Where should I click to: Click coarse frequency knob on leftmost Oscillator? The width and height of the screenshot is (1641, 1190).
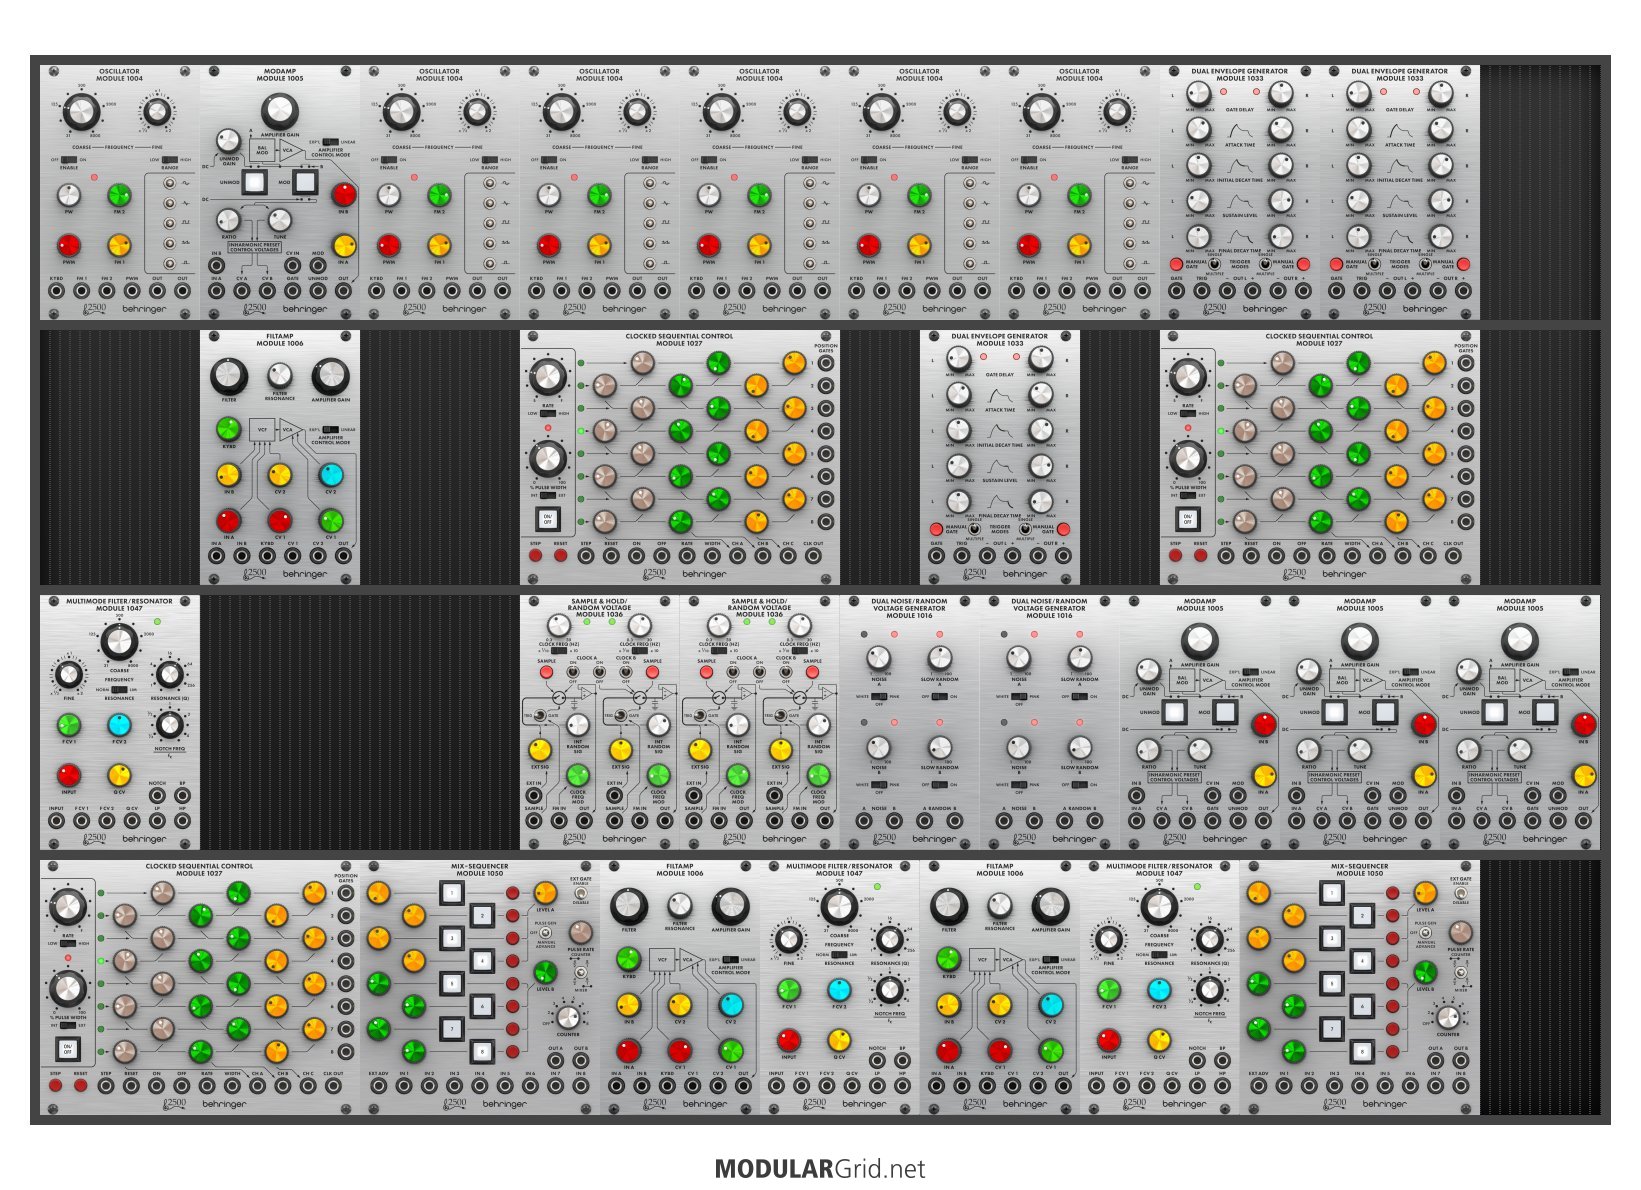point(81,113)
